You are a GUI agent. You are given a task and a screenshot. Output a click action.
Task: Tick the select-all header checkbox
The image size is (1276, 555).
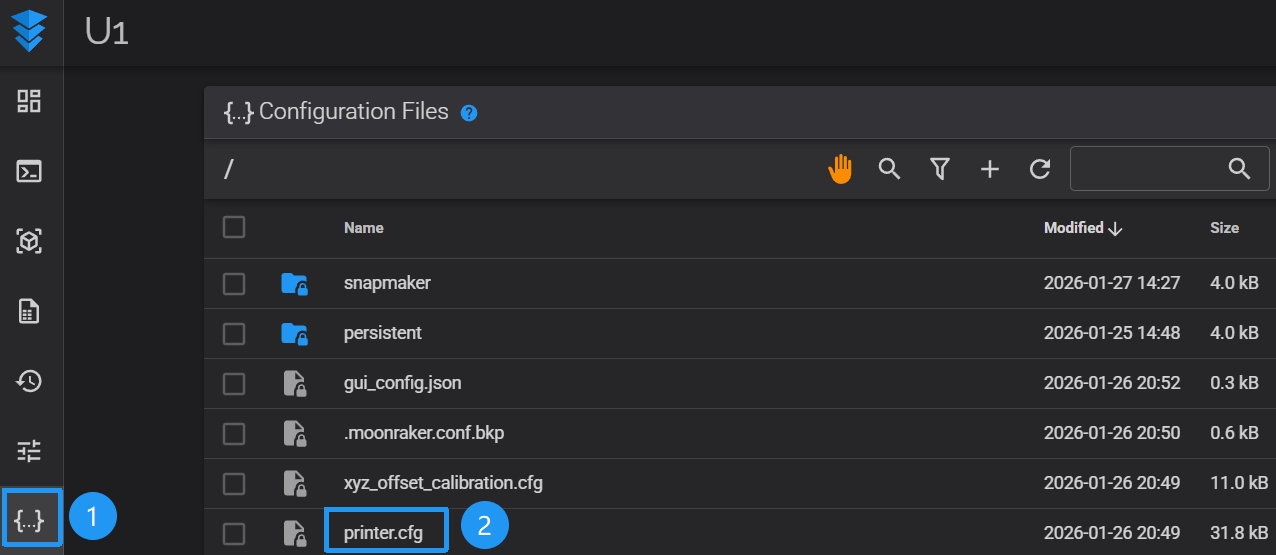tap(234, 228)
